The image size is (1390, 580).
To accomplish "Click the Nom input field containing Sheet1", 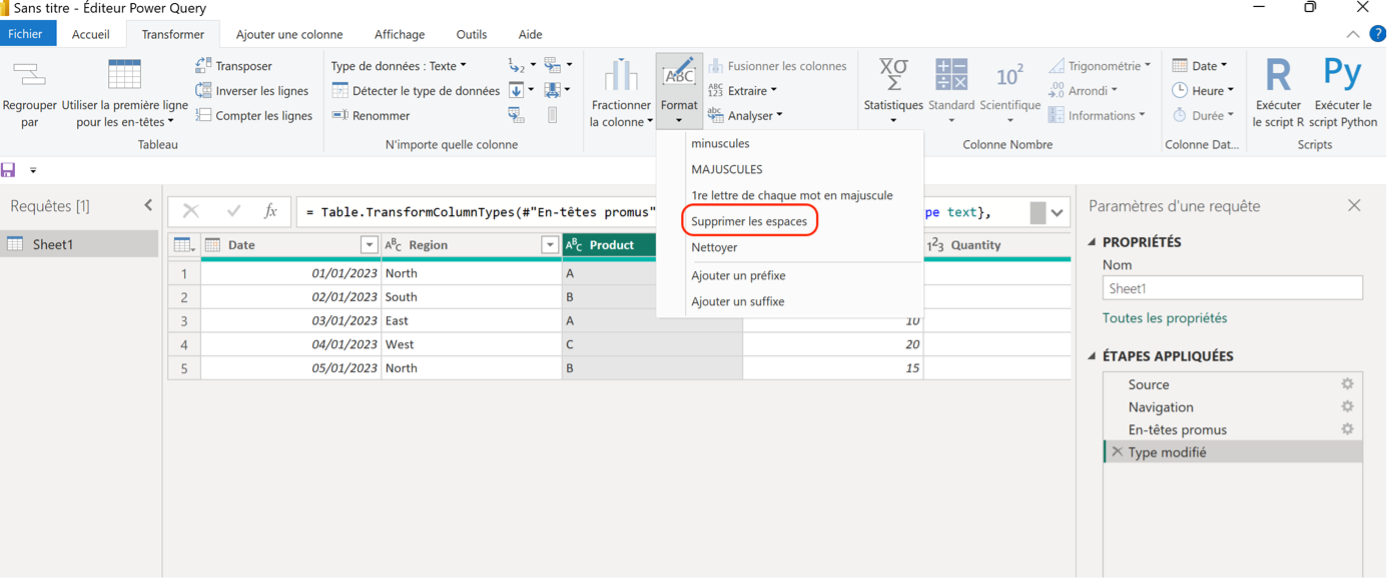I will [x=1232, y=288].
